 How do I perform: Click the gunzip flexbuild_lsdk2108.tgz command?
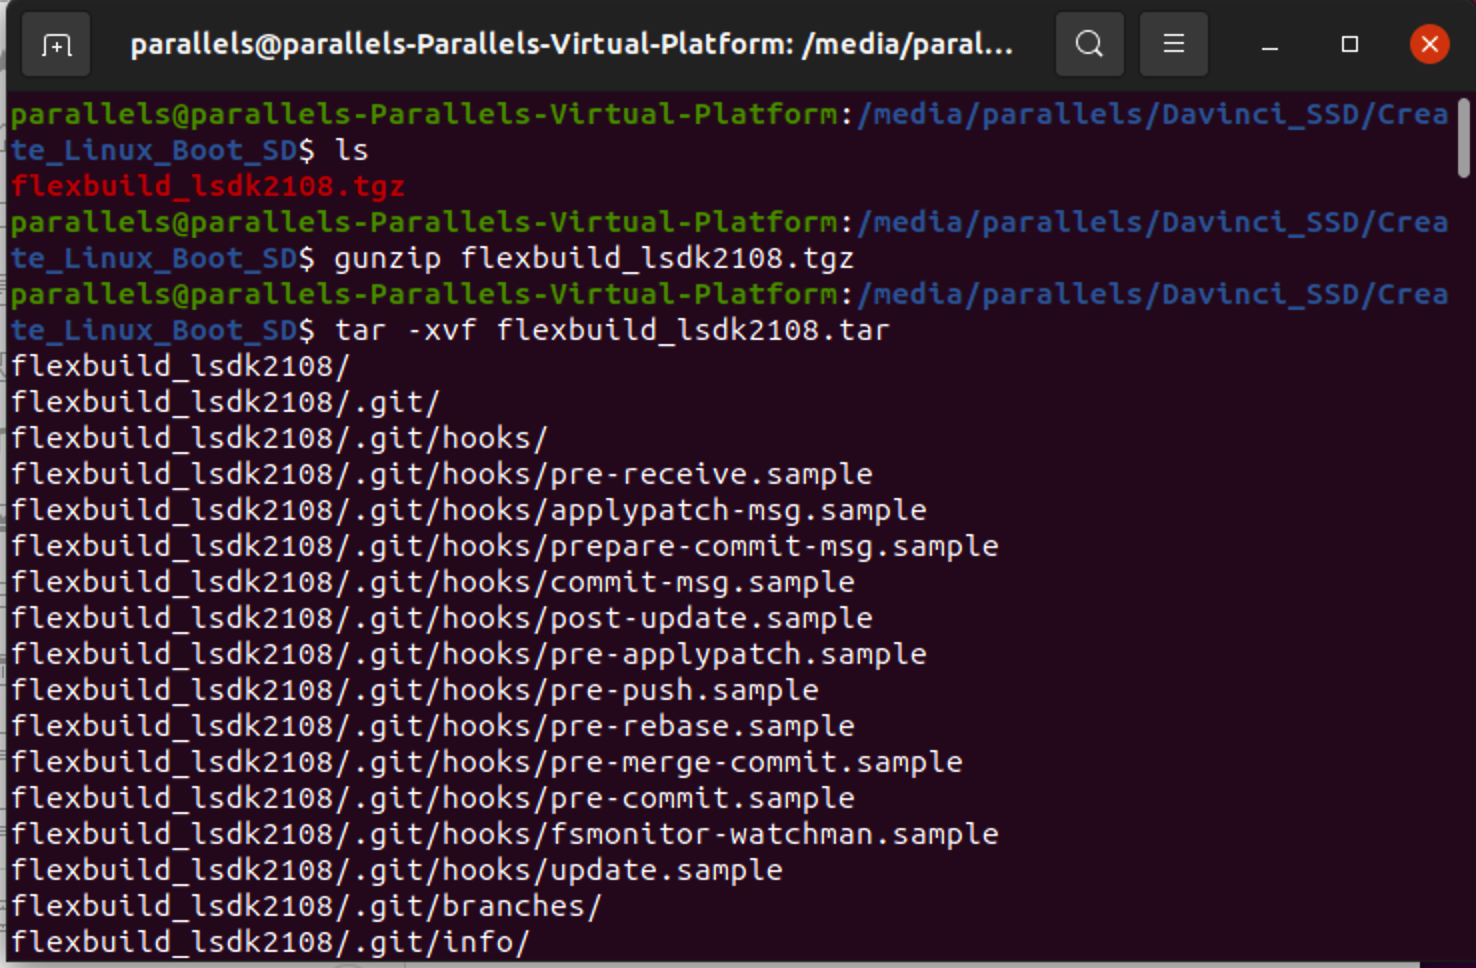pos(593,258)
